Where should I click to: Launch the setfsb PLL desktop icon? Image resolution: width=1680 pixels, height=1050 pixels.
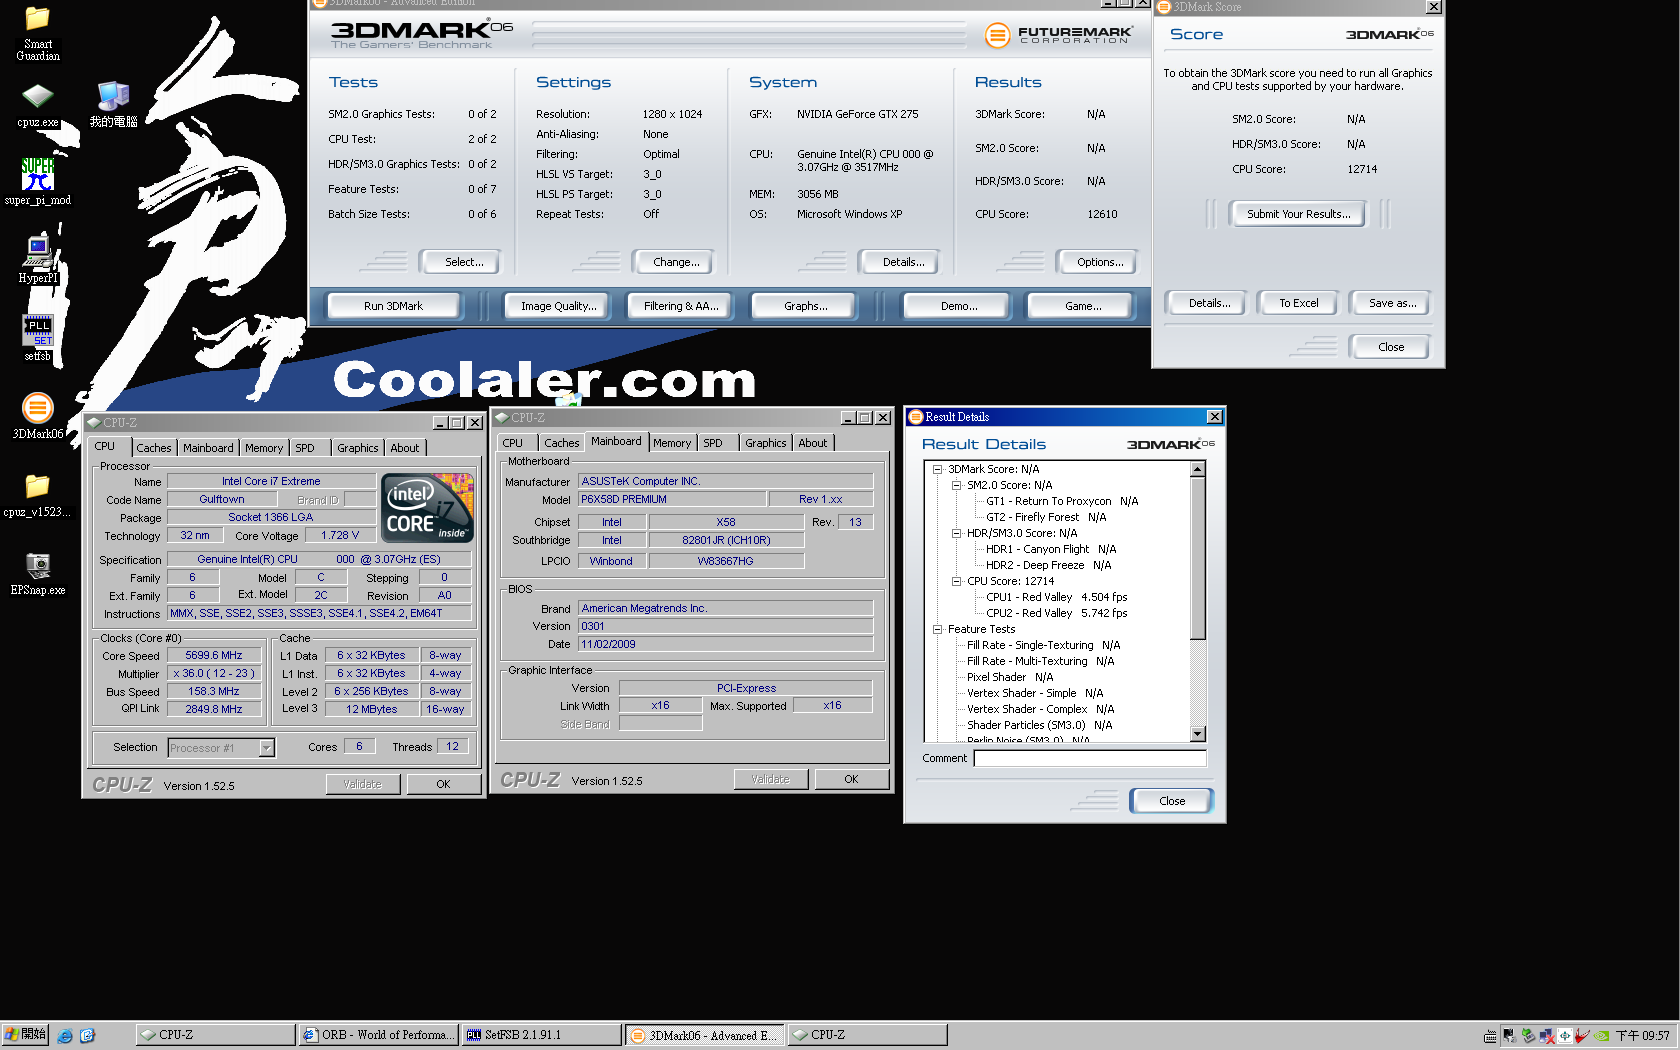pyautogui.click(x=37, y=330)
